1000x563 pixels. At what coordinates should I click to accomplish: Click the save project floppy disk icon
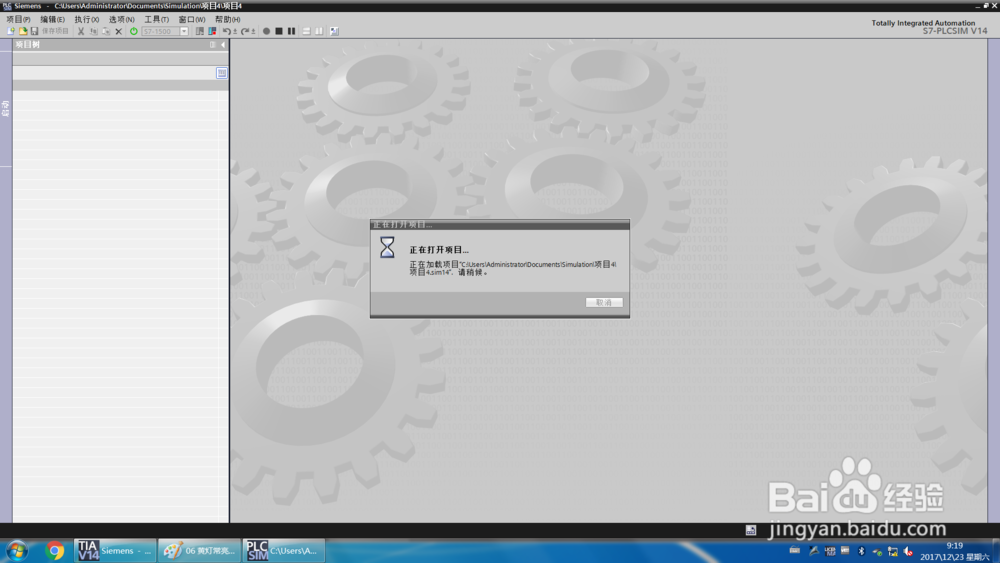click(34, 31)
